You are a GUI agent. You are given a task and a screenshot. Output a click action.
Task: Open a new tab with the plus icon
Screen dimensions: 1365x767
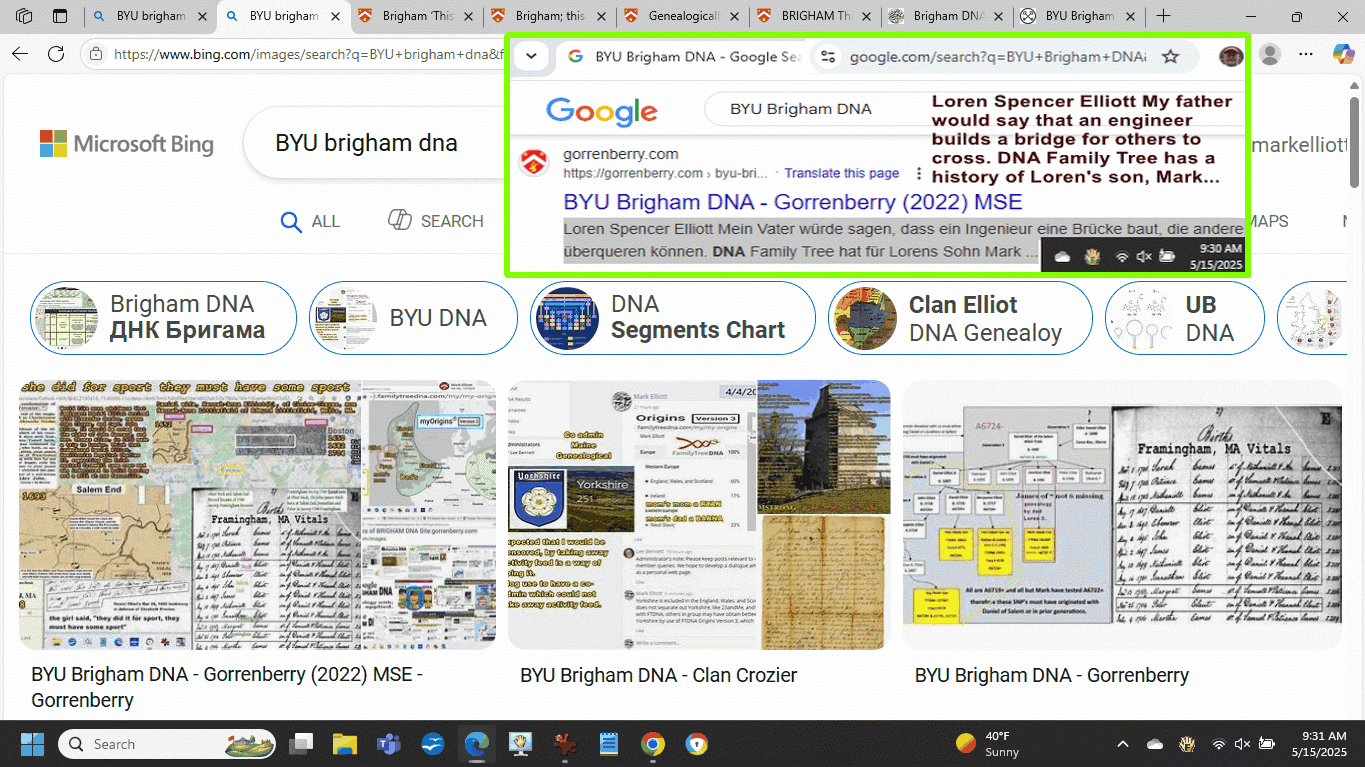1163,16
